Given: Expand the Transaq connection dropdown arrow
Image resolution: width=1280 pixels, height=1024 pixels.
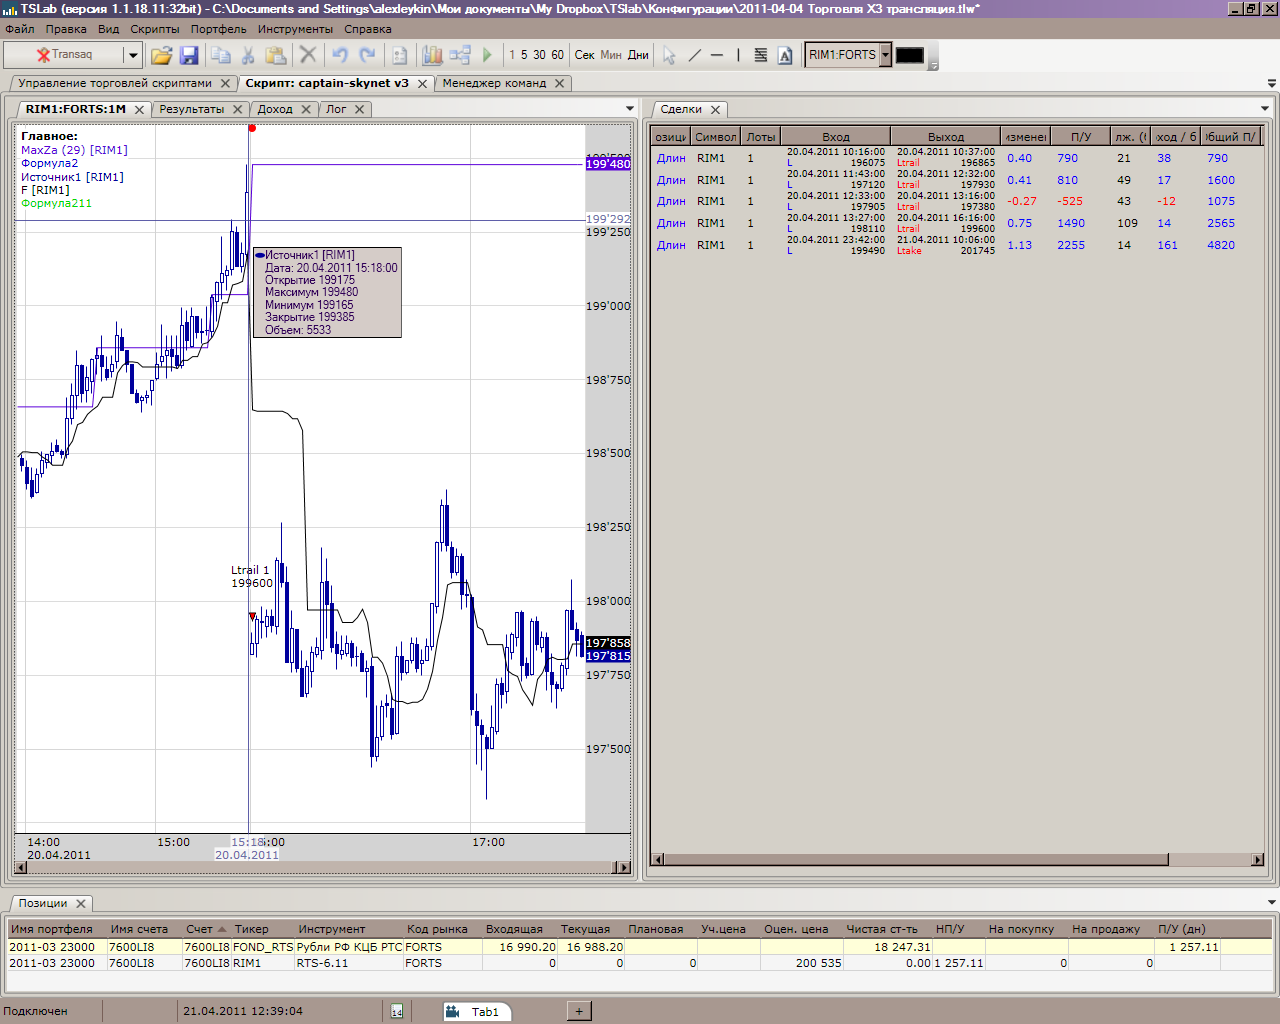Looking at the screenshot, I should pyautogui.click(x=132, y=55).
